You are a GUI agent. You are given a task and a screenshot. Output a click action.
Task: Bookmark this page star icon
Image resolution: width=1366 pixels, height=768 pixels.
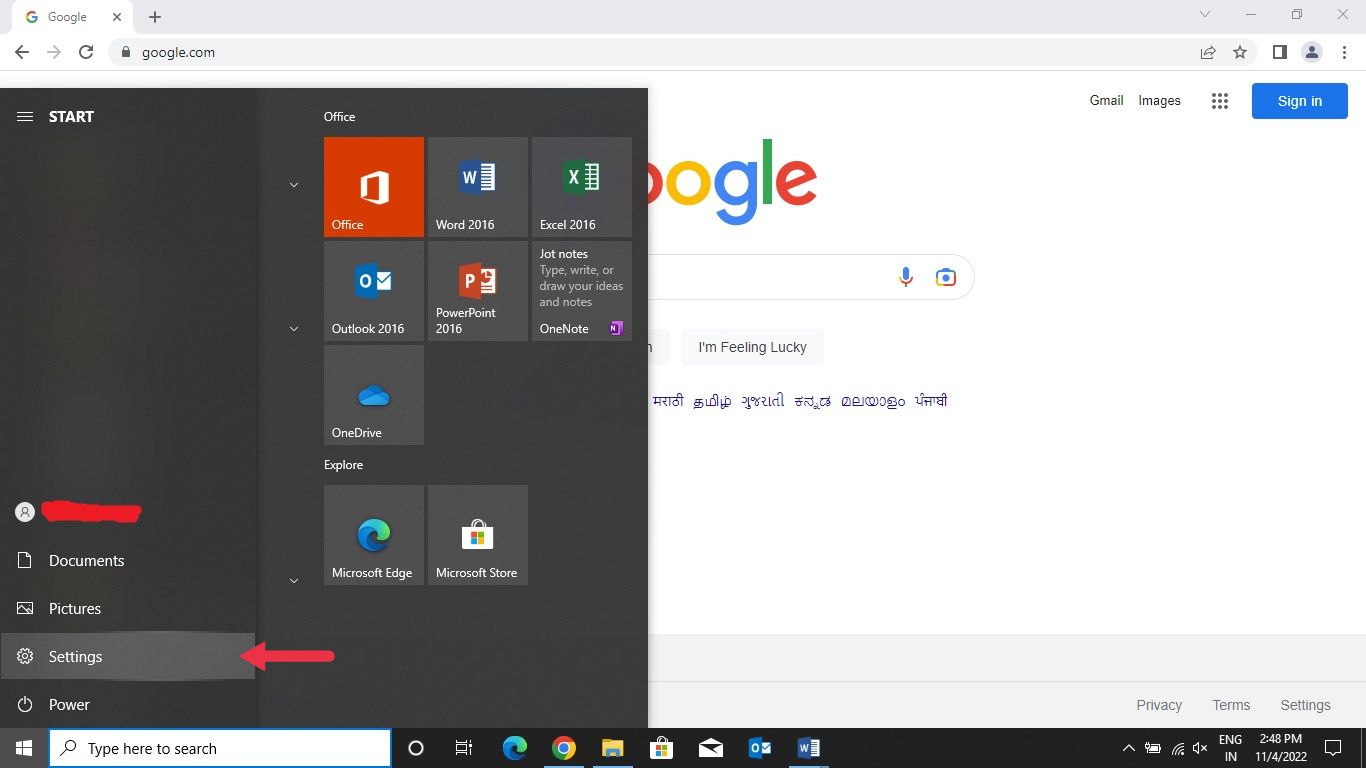coord(1240,52)
